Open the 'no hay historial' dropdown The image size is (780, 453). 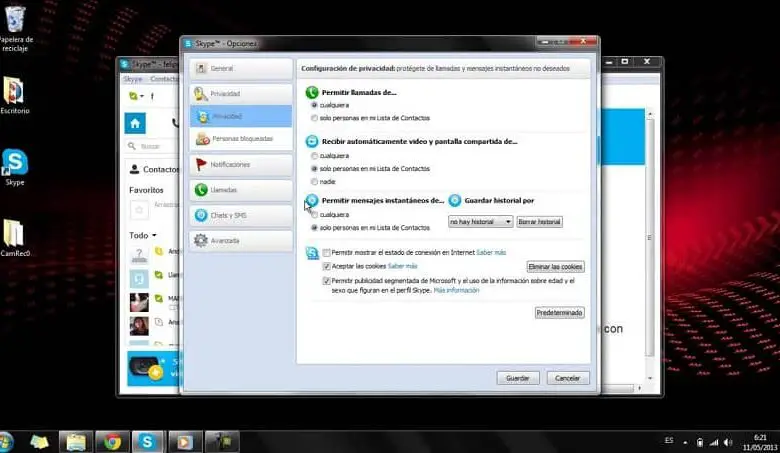pos(480,222)
